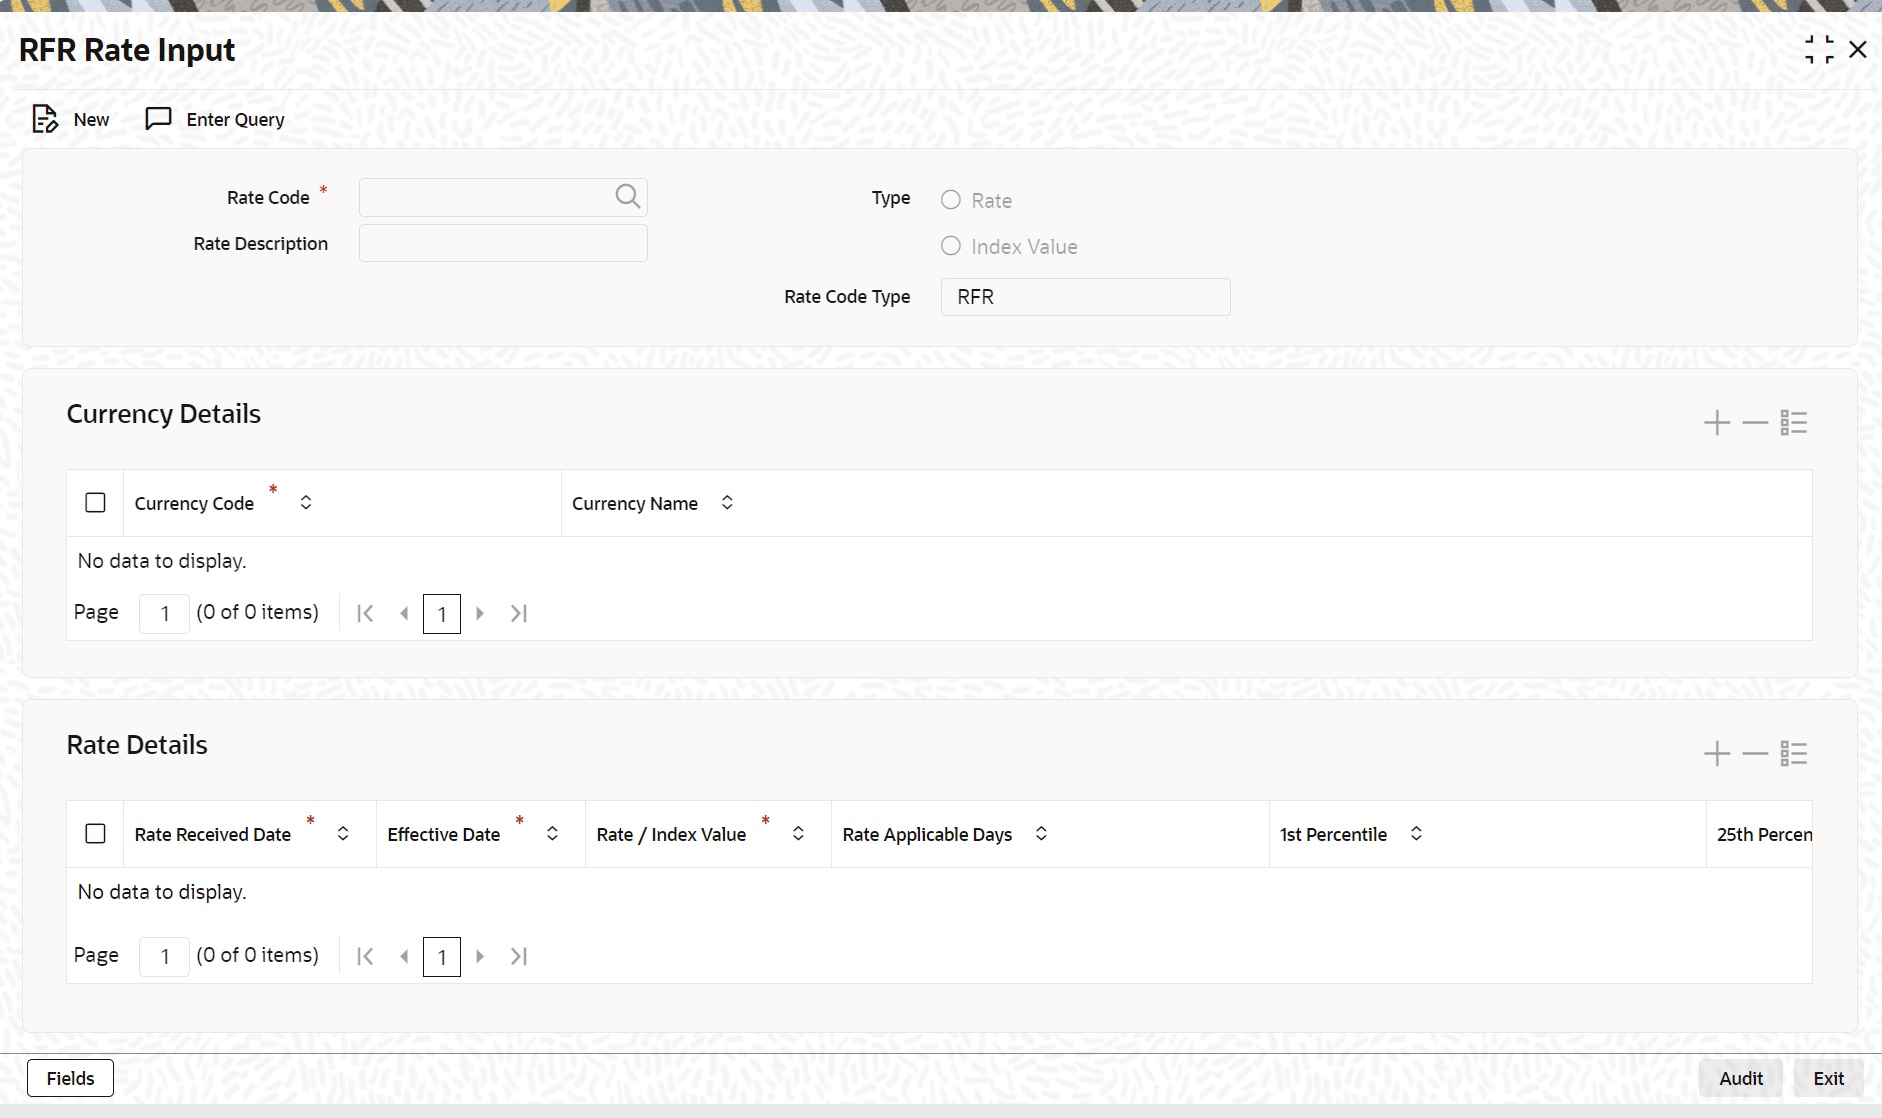The height and width of the screenshot is (1118, 1882).
Task: Go to last page in Rate Details
Action: point(518,956)
